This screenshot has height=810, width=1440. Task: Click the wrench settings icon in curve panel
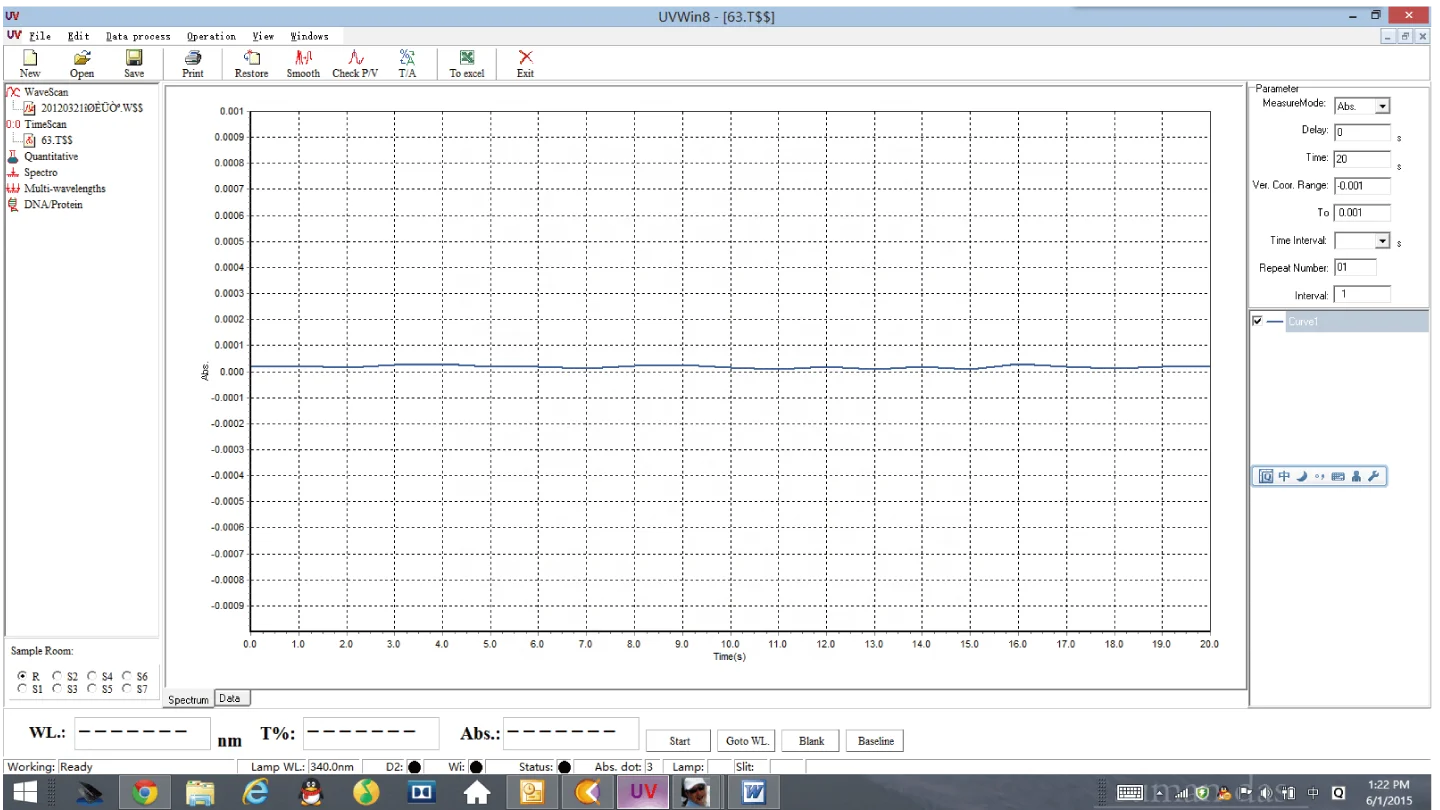click(x=1372, y=476)
